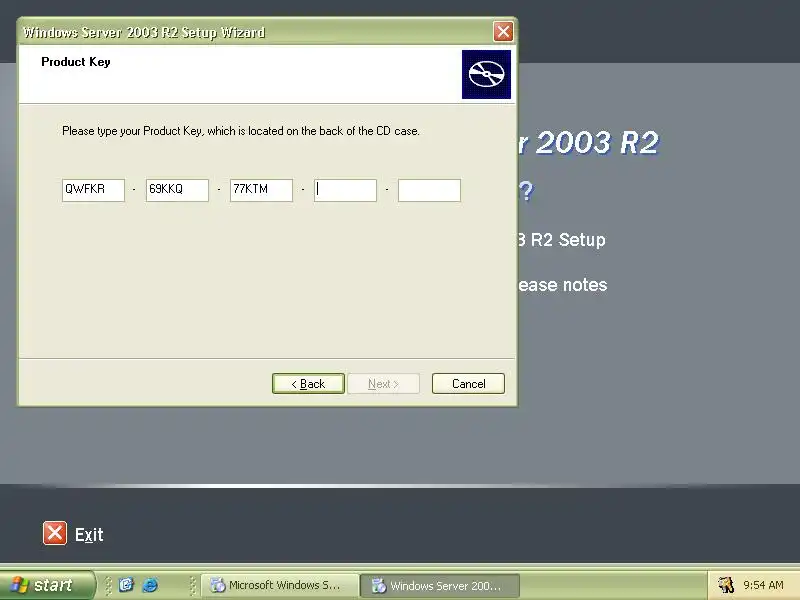The width and height of the screenshot is (800, 600).
Task: Click the '2003 R2' title on the splash screen
Action: click(x=596, y=142)
